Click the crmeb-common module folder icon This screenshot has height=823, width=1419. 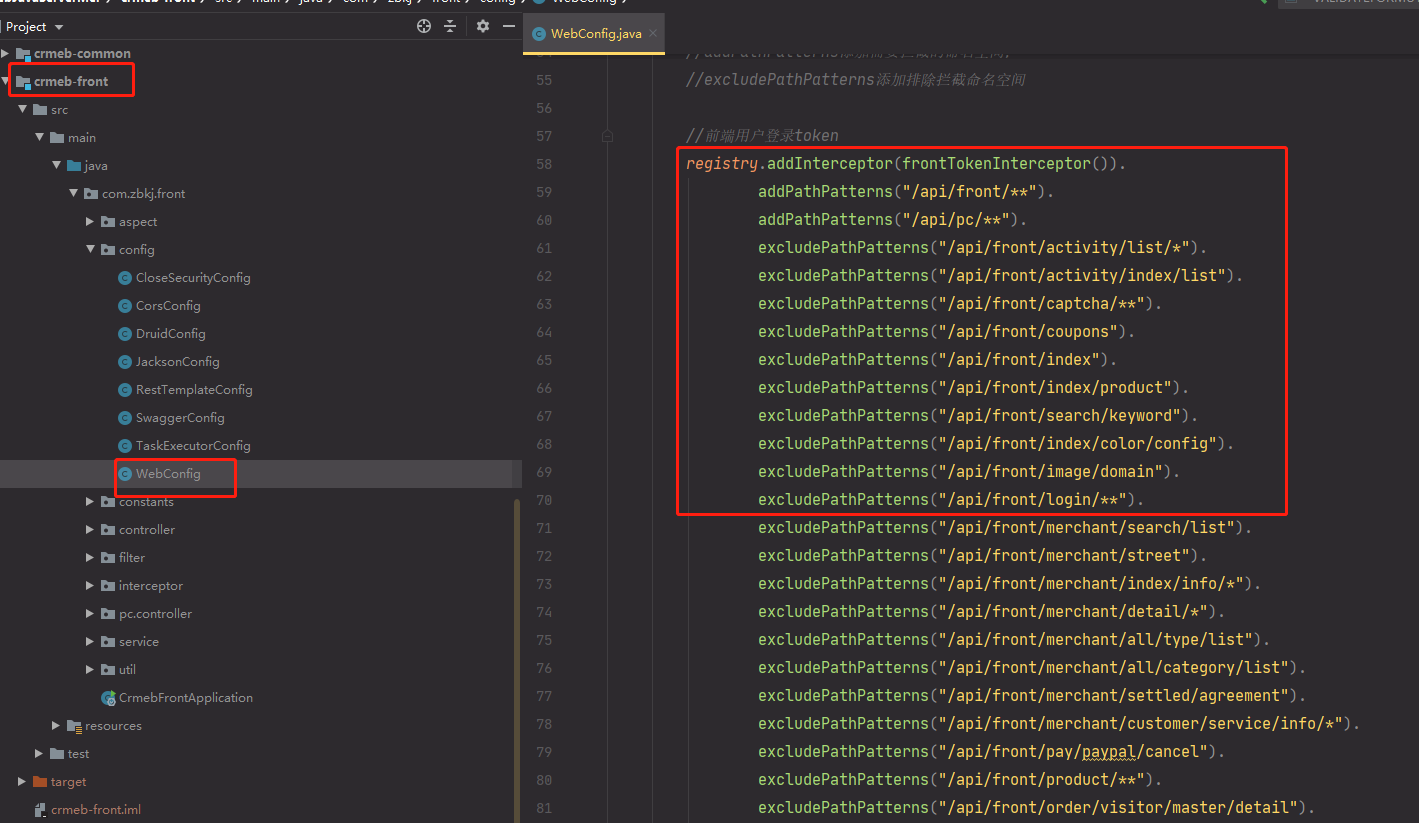click(23, 53)
